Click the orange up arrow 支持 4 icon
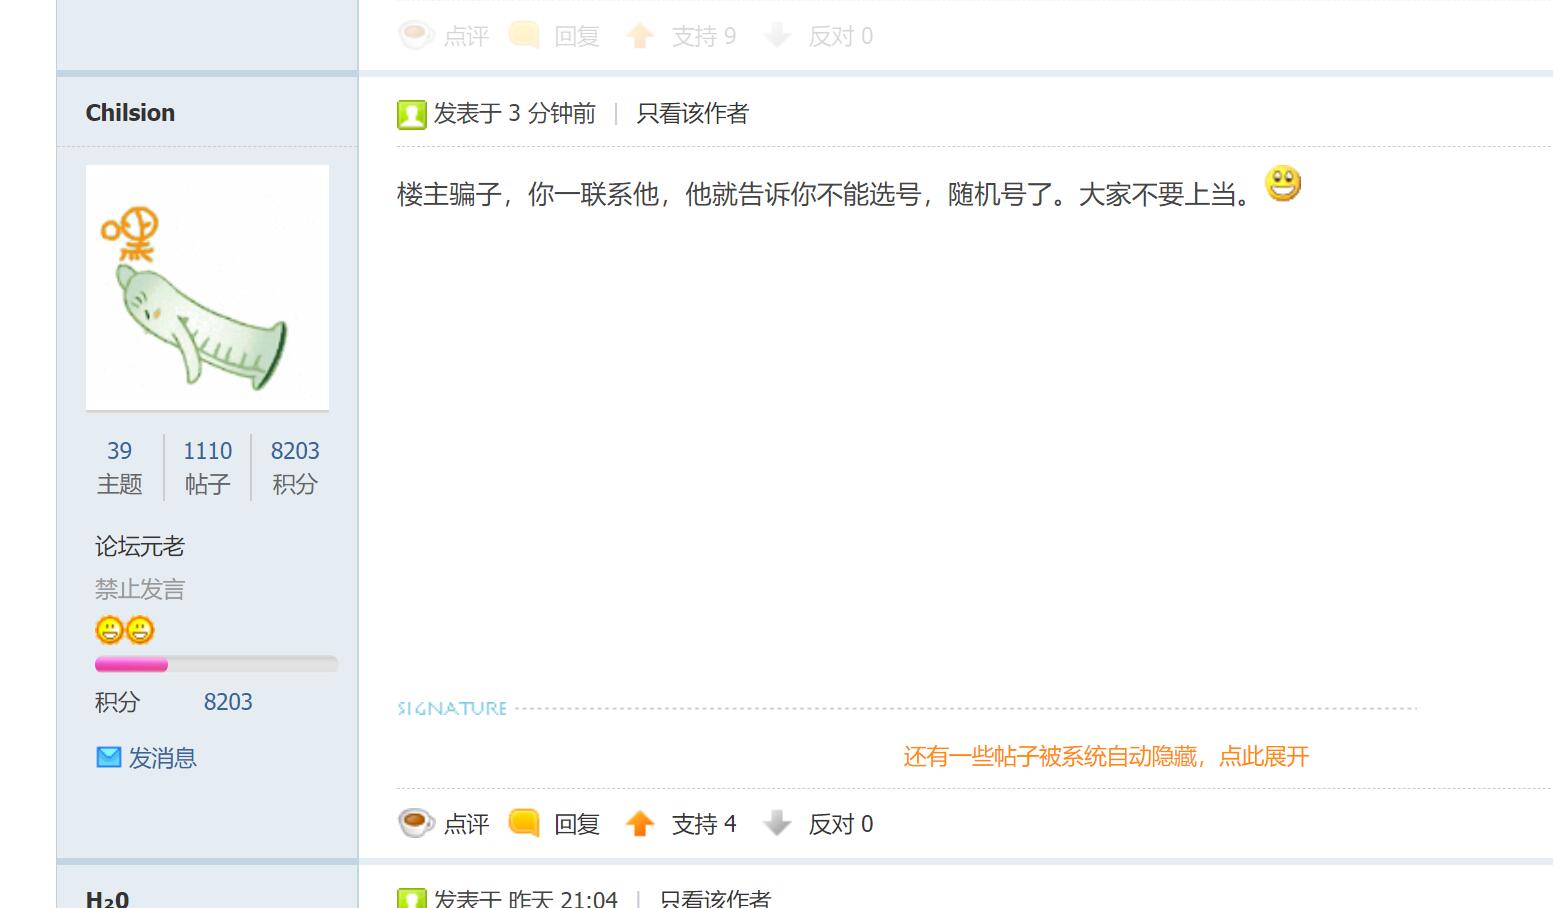Image resolution: width=1553 pixels, height=908 pixels. coord(640,823)
